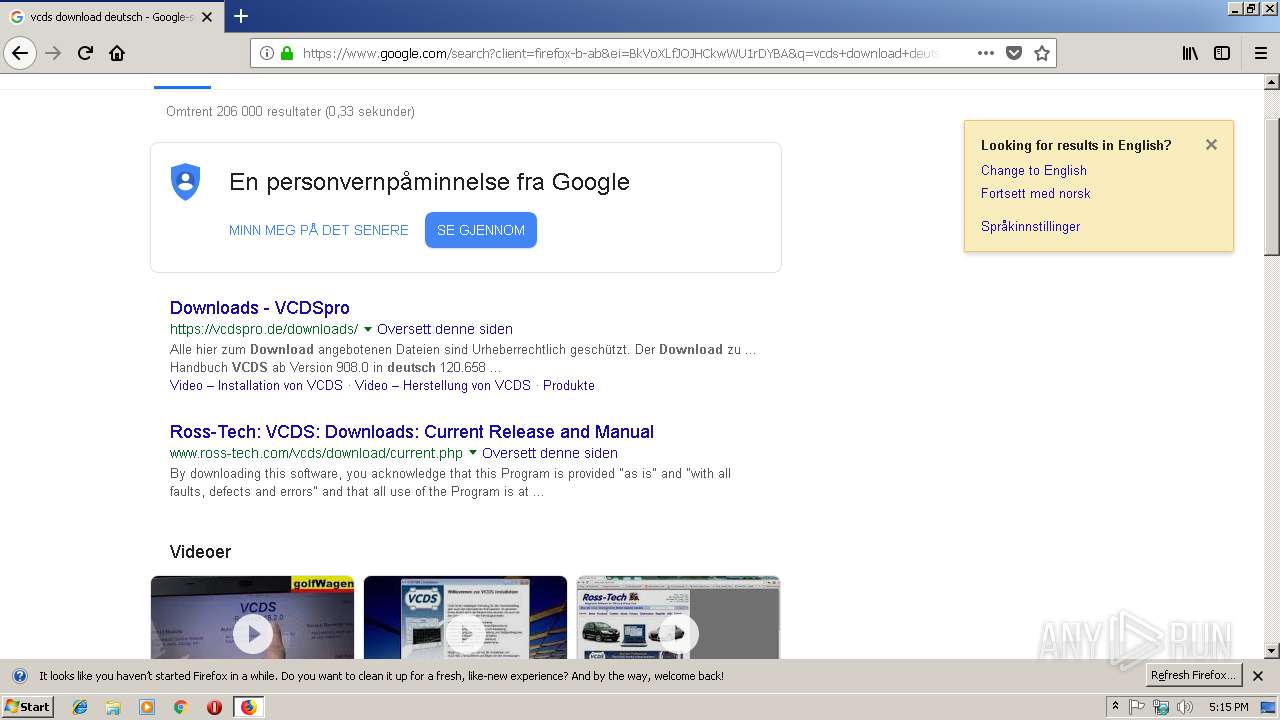Click the green secure connection padlock
1280x720 pixels.
click(x=287, y=53)
